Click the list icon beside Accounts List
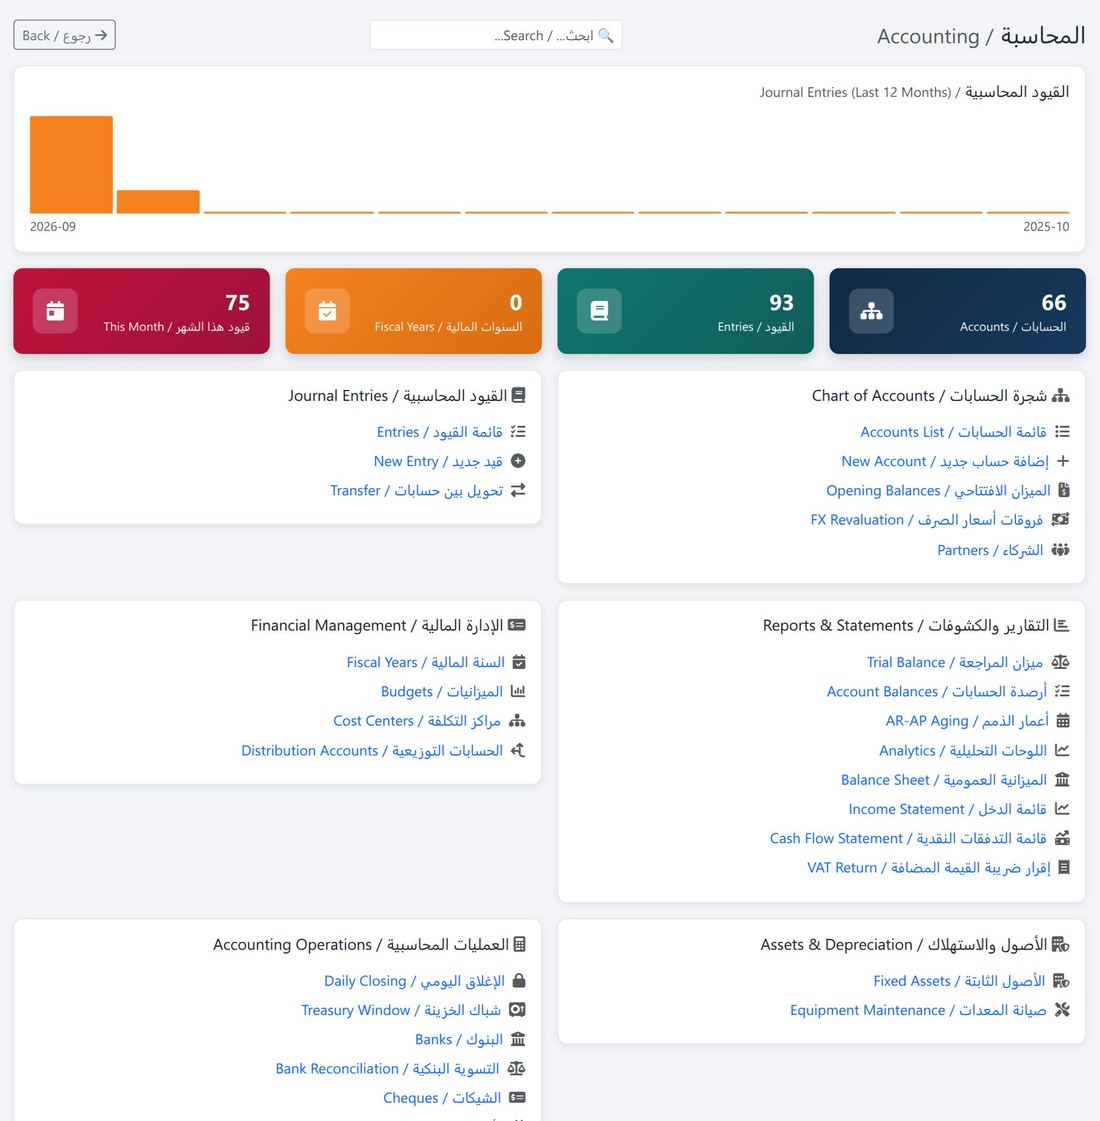Screen dimensions: 1100x1121 (x=1063, y=432)
